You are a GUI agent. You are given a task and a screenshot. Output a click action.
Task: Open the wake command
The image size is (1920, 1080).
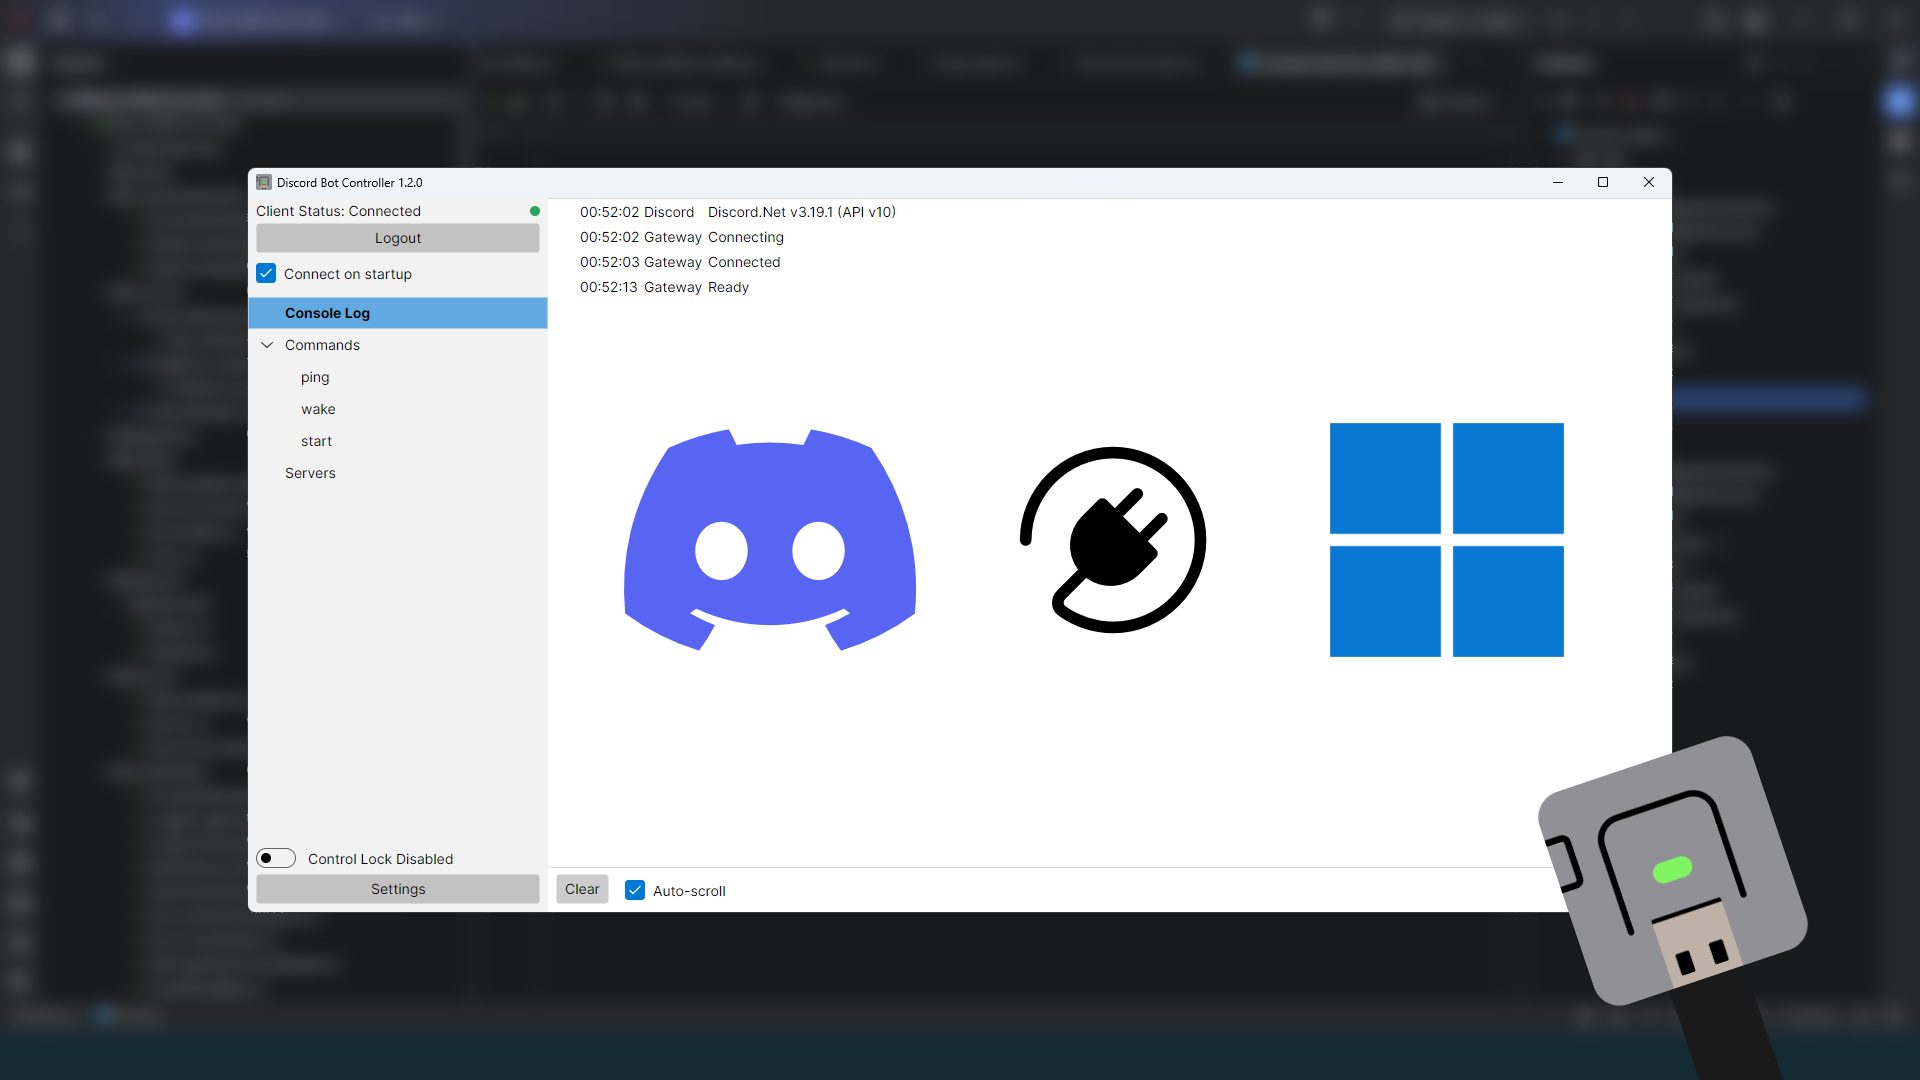318,409
